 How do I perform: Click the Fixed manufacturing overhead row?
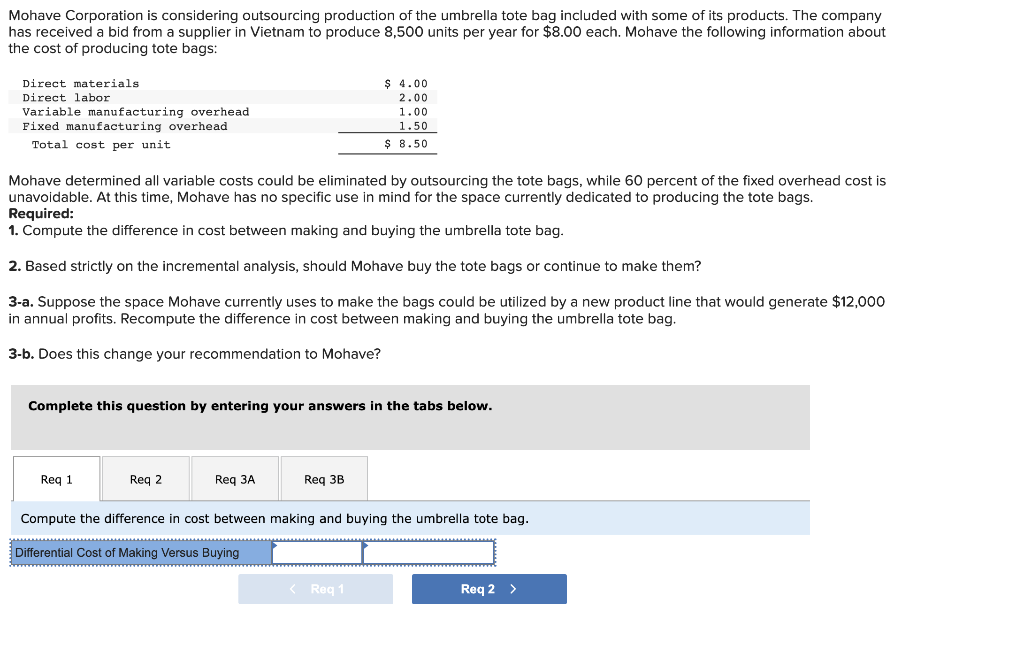pos(200,125)
